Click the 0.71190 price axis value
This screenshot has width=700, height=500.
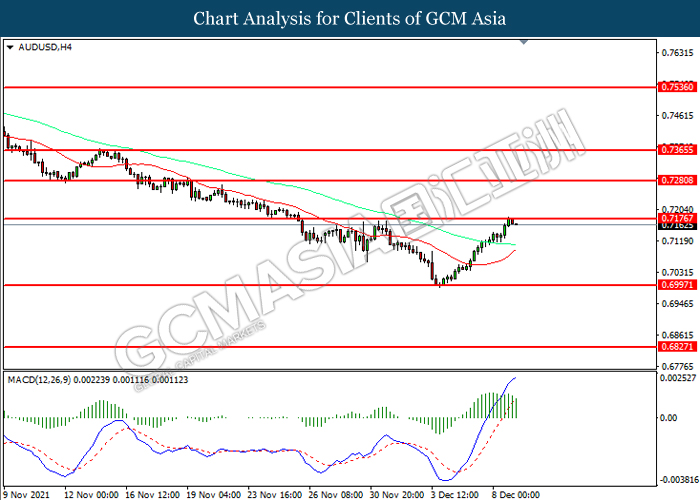pos(678,241)
